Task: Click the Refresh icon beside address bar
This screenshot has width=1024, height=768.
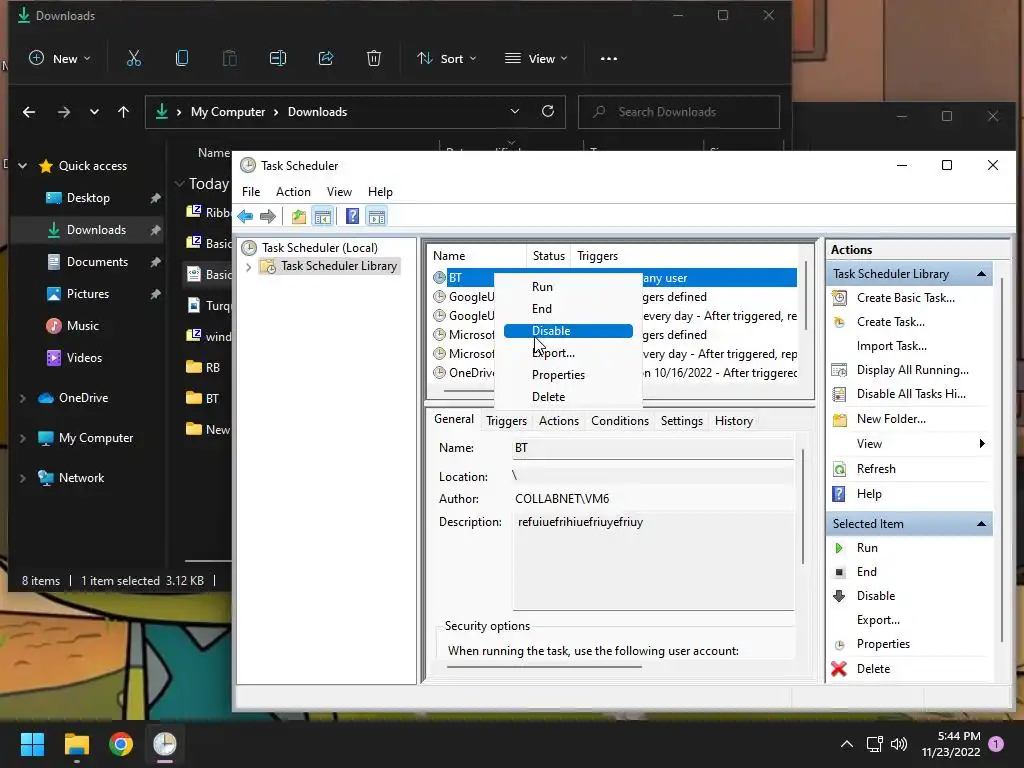Action: (548, 111)
